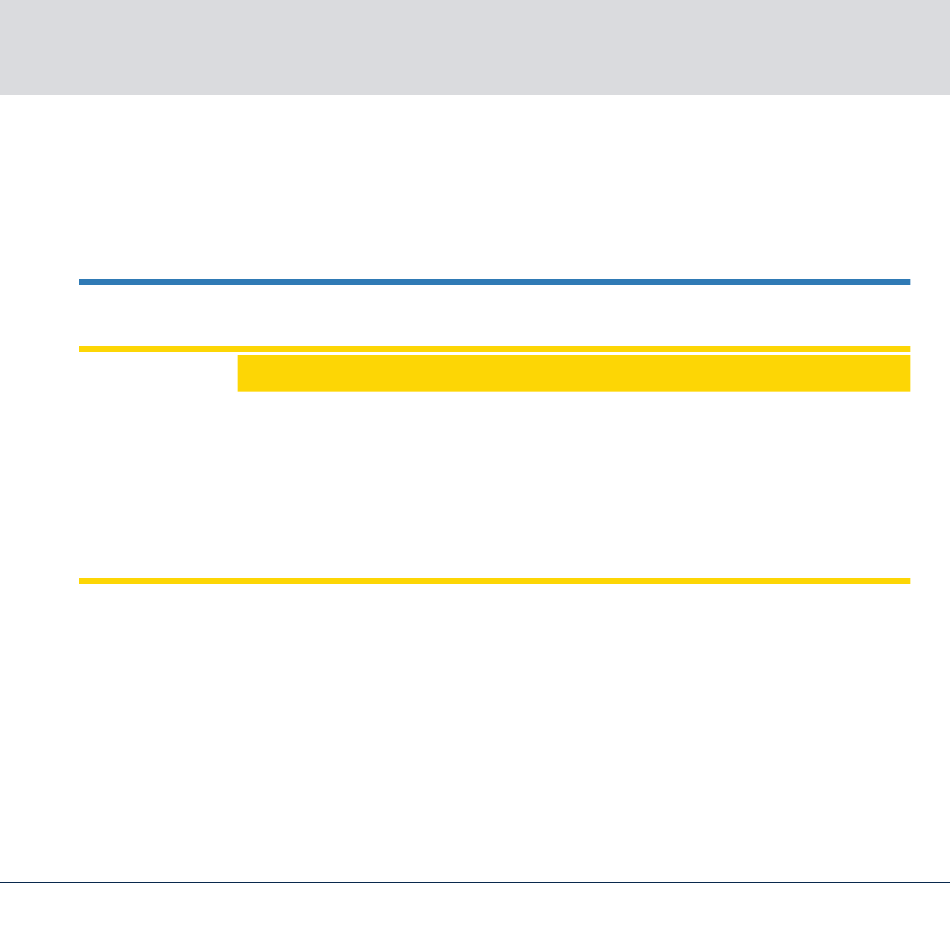Click the right end of the yellow rectangle

coord(905,373)
